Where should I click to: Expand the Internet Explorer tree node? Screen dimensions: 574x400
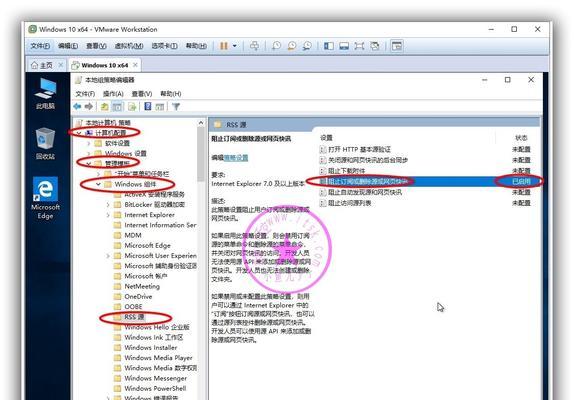click(x=108, y=215)
